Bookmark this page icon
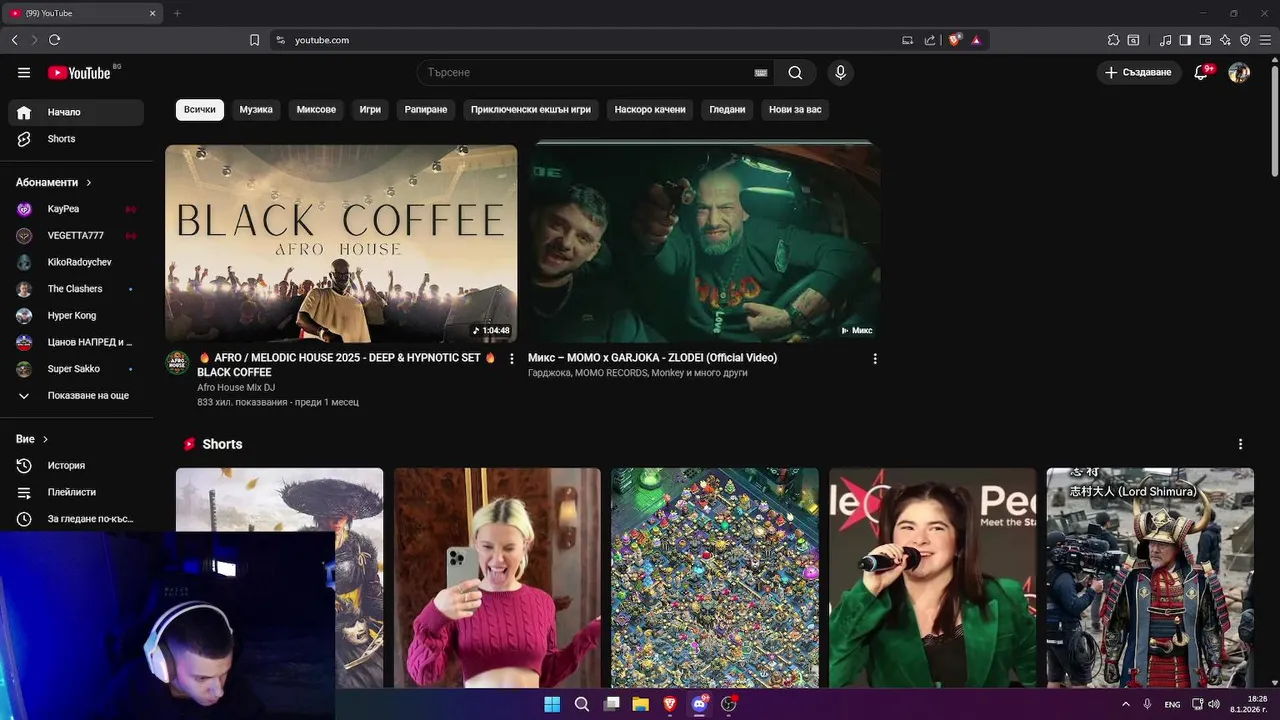This screenshot has width=1280, height=720. [x=254, y=40]
